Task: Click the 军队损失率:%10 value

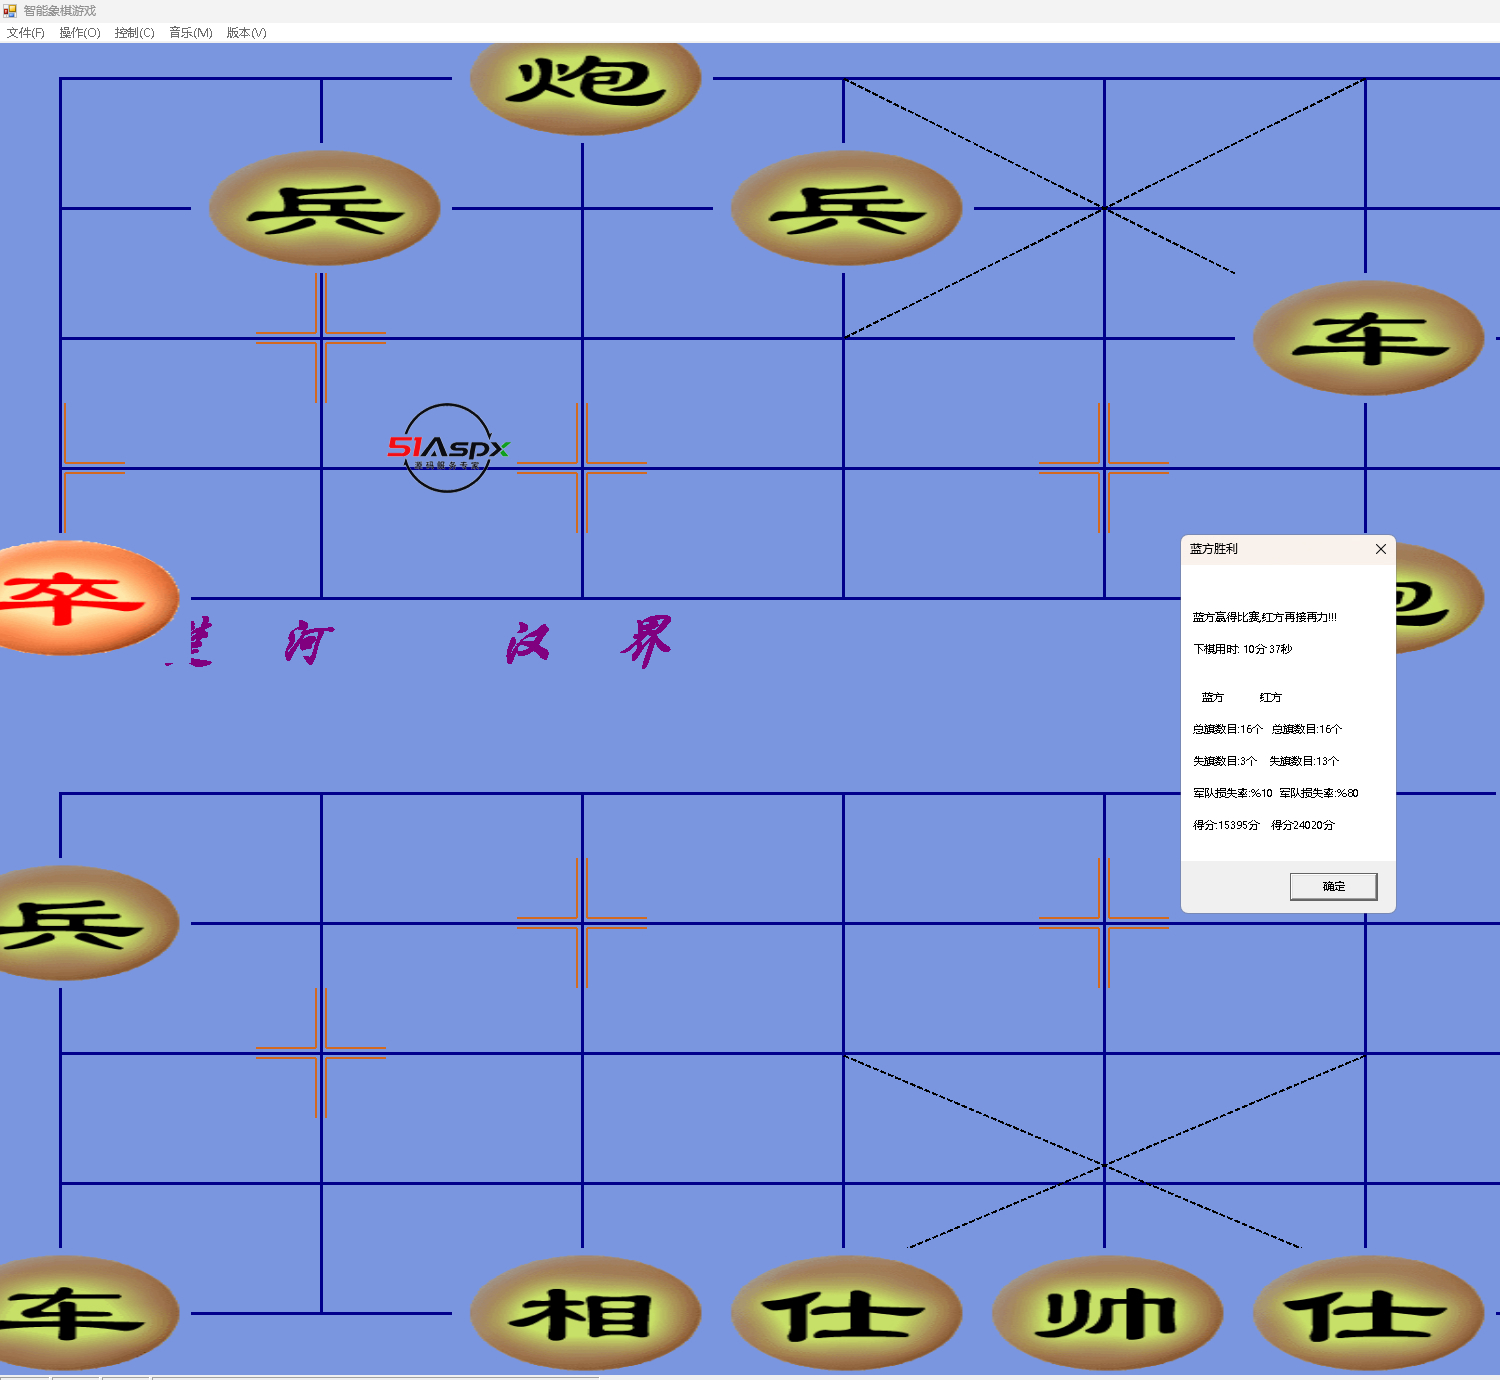Action: (x=1233, y=793)
